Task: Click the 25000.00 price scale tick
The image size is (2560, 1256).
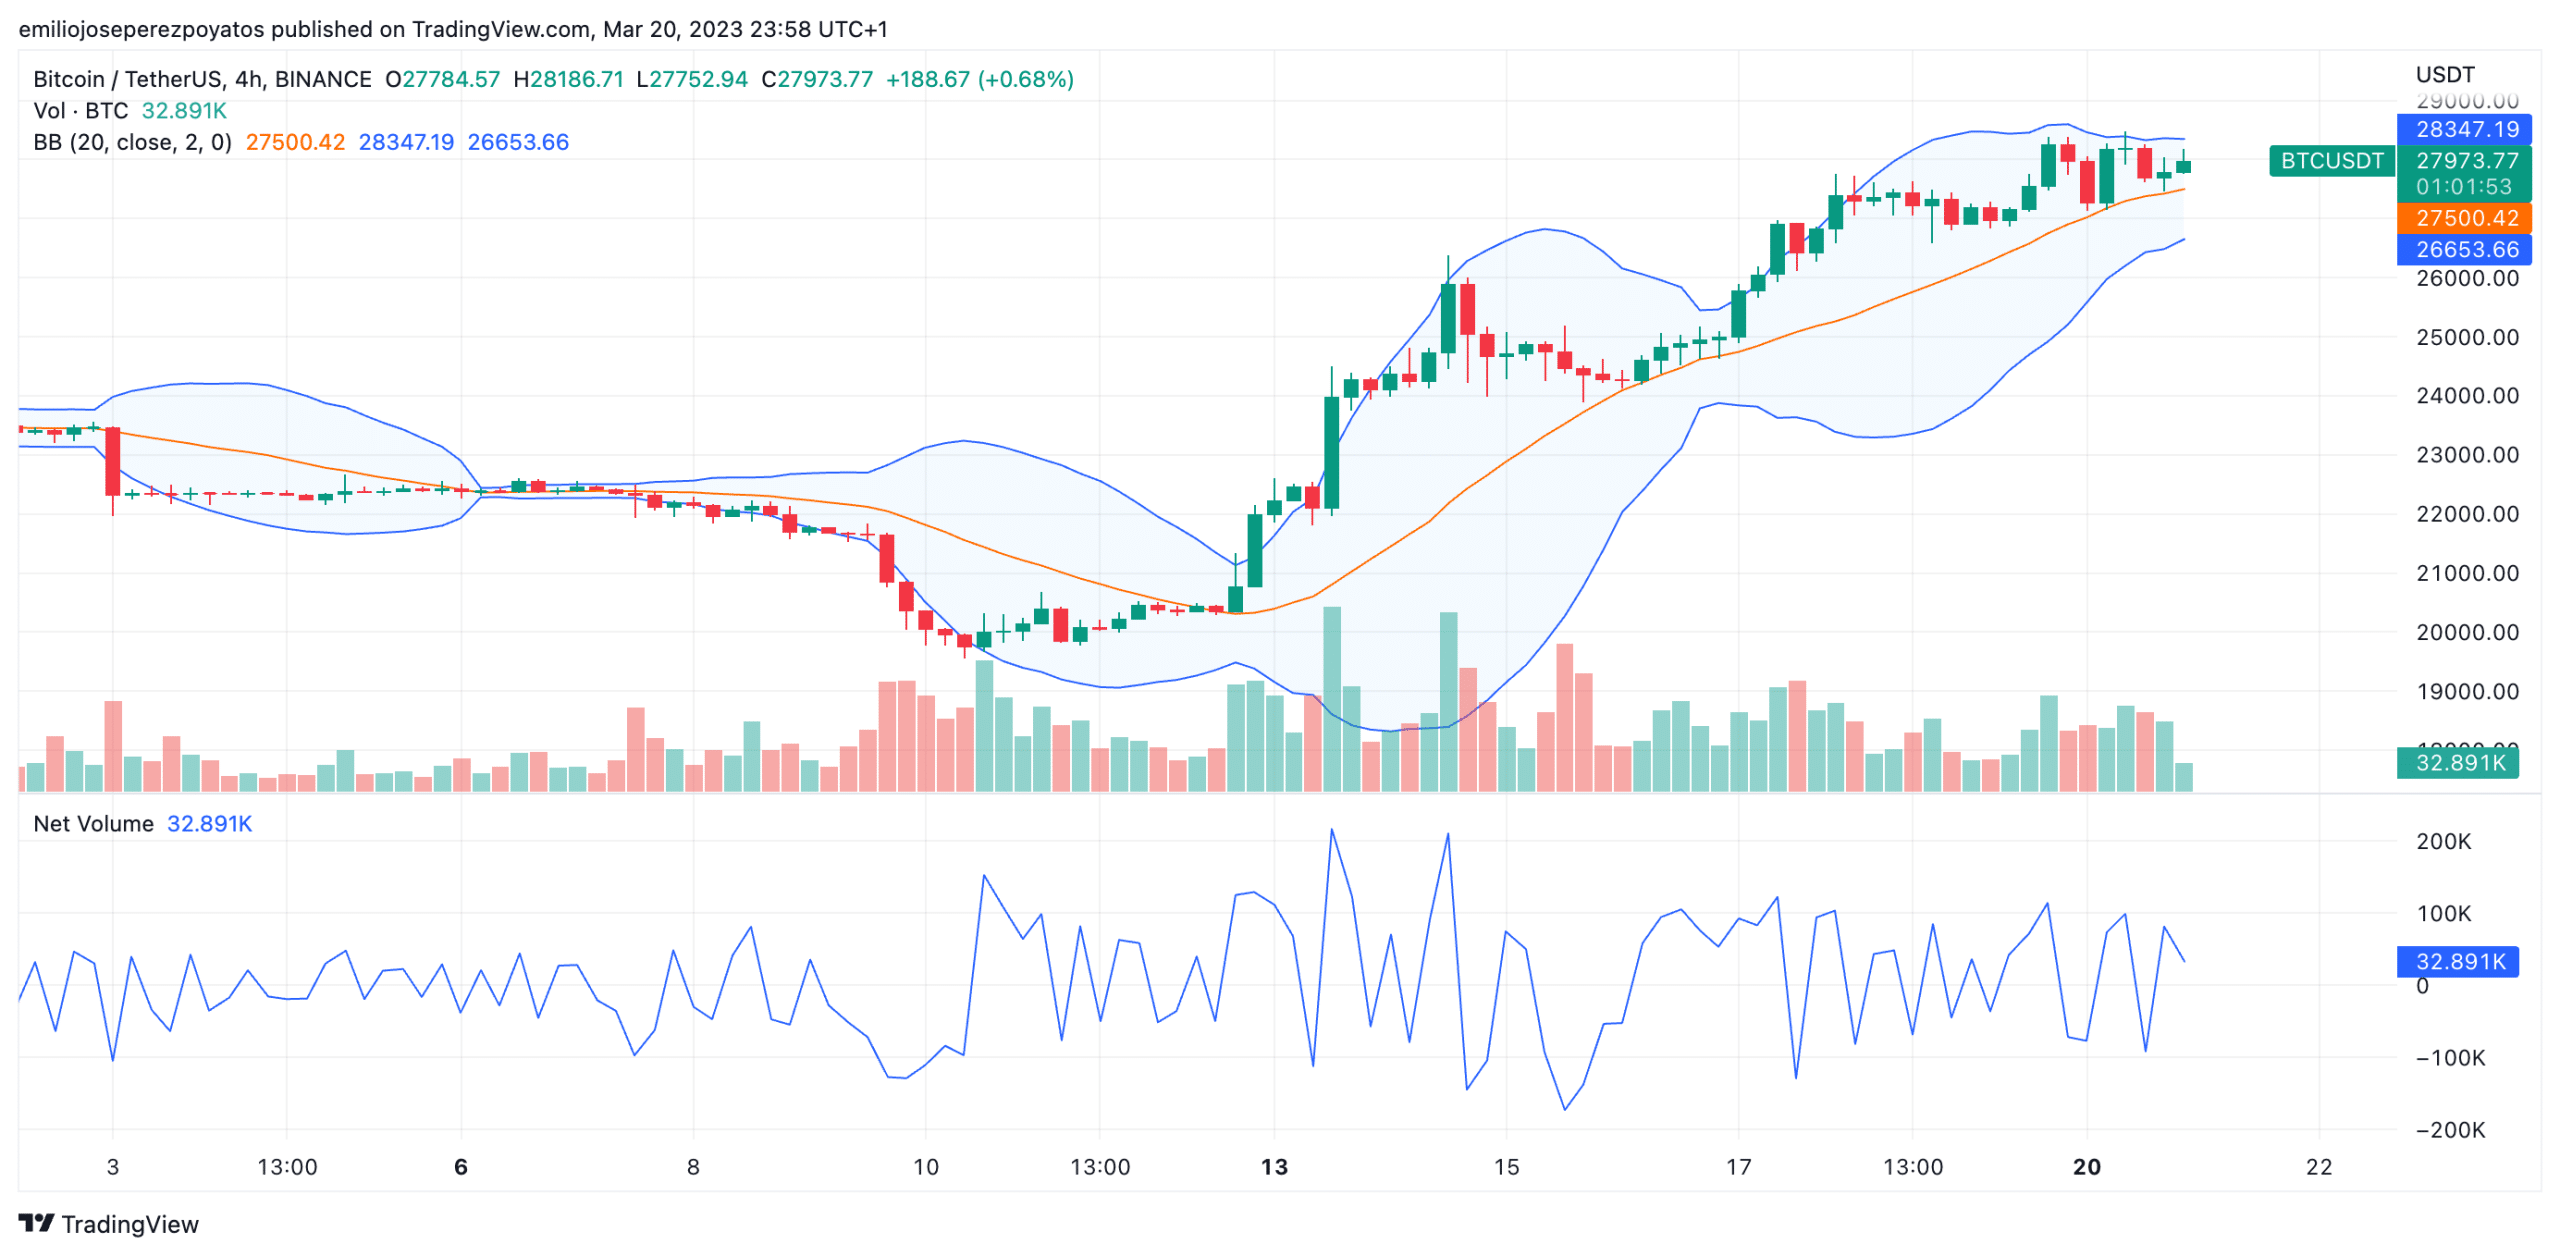Action: [x=2466, y=337]
